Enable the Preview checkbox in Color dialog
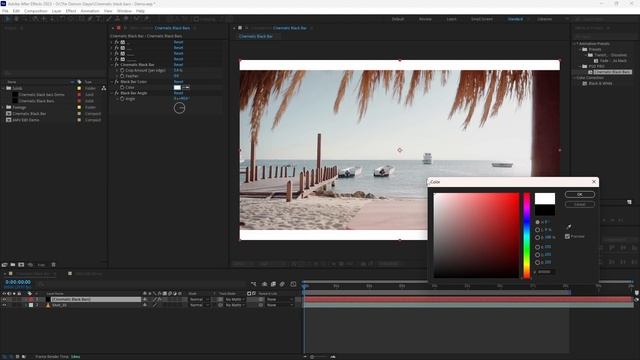 tap(567, 236)
